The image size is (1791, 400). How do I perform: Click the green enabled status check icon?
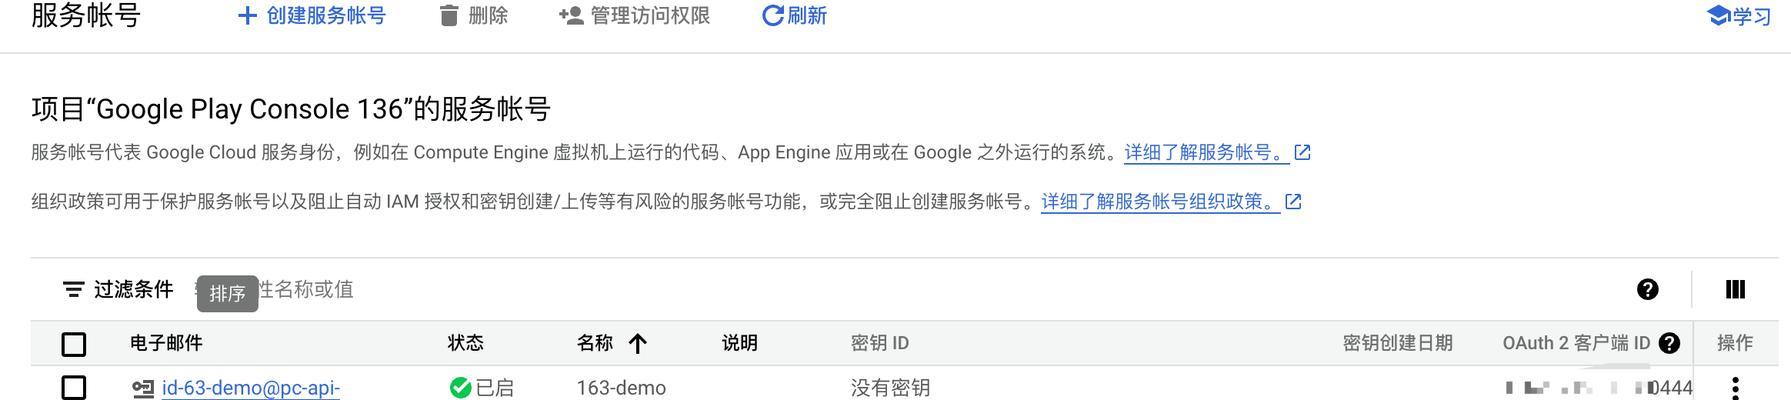[x=460, y=388]
